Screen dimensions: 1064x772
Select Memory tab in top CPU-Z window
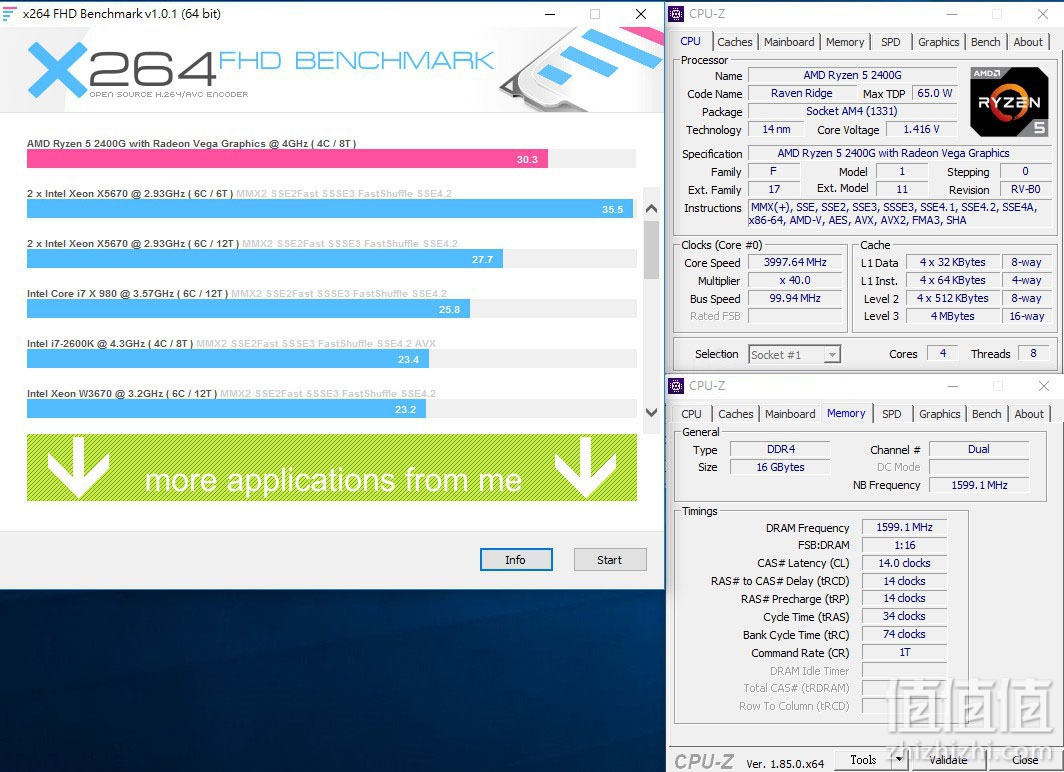point(845,42)
